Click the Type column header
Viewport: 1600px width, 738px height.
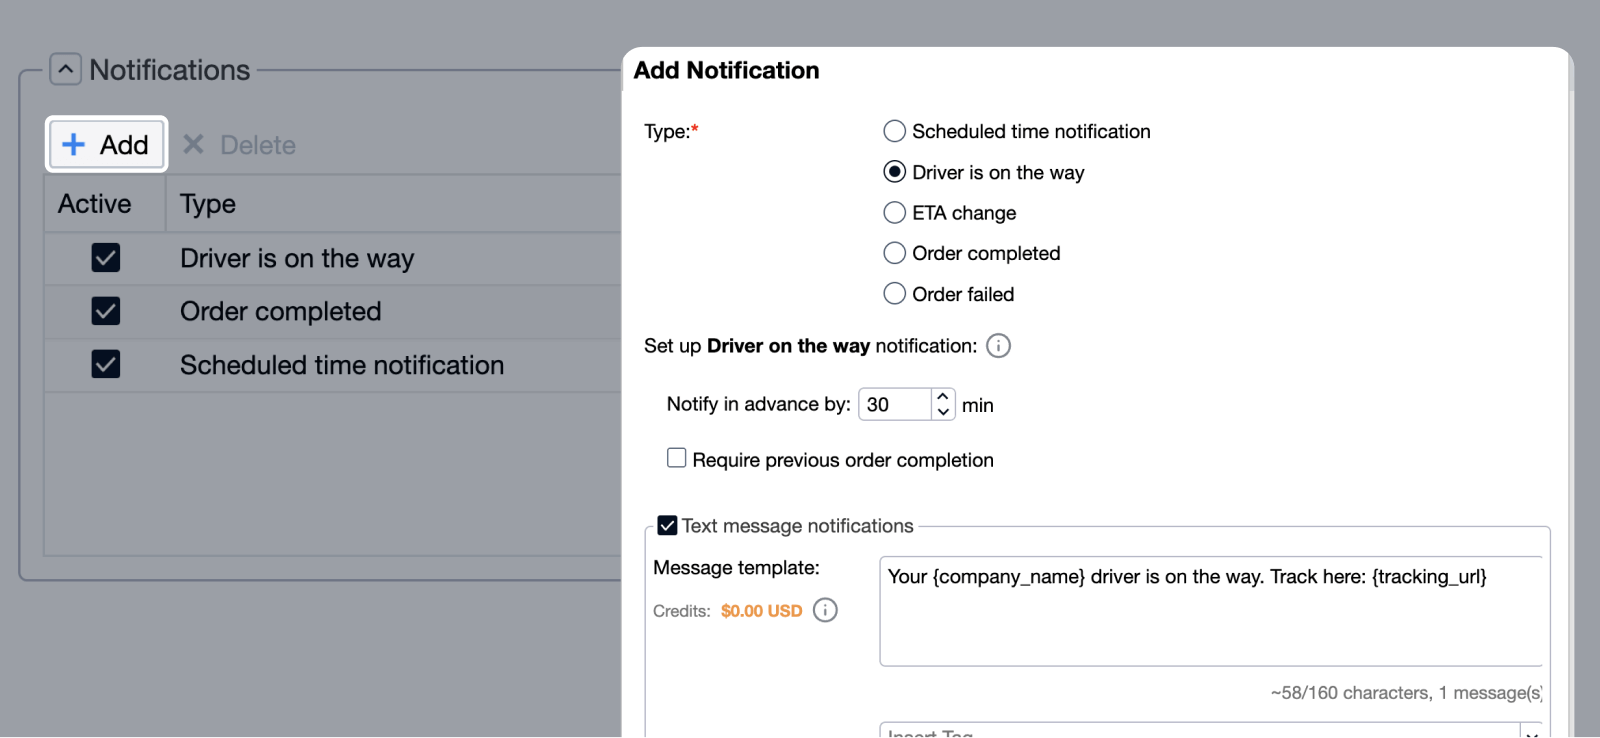pyautogui.click(x=208, y=204)
